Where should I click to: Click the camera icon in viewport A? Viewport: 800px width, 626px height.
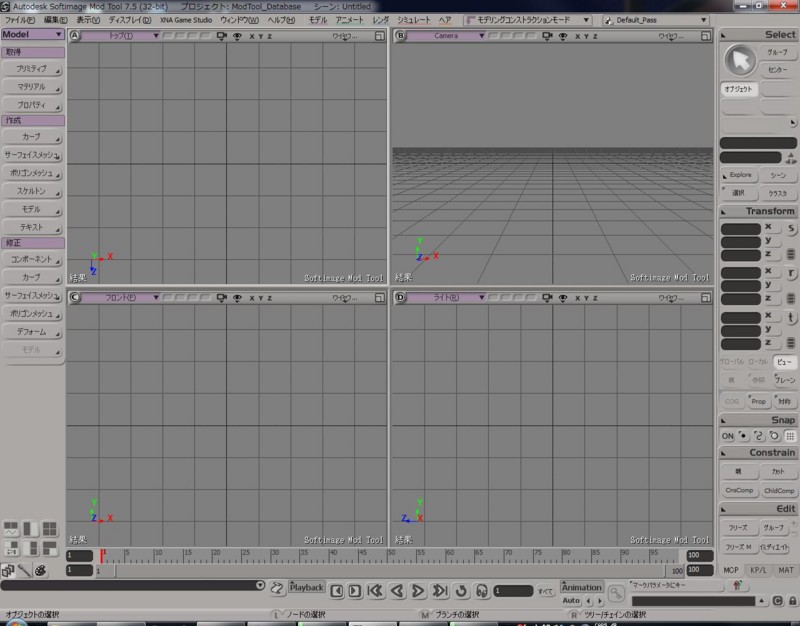(x=221, y=36)
